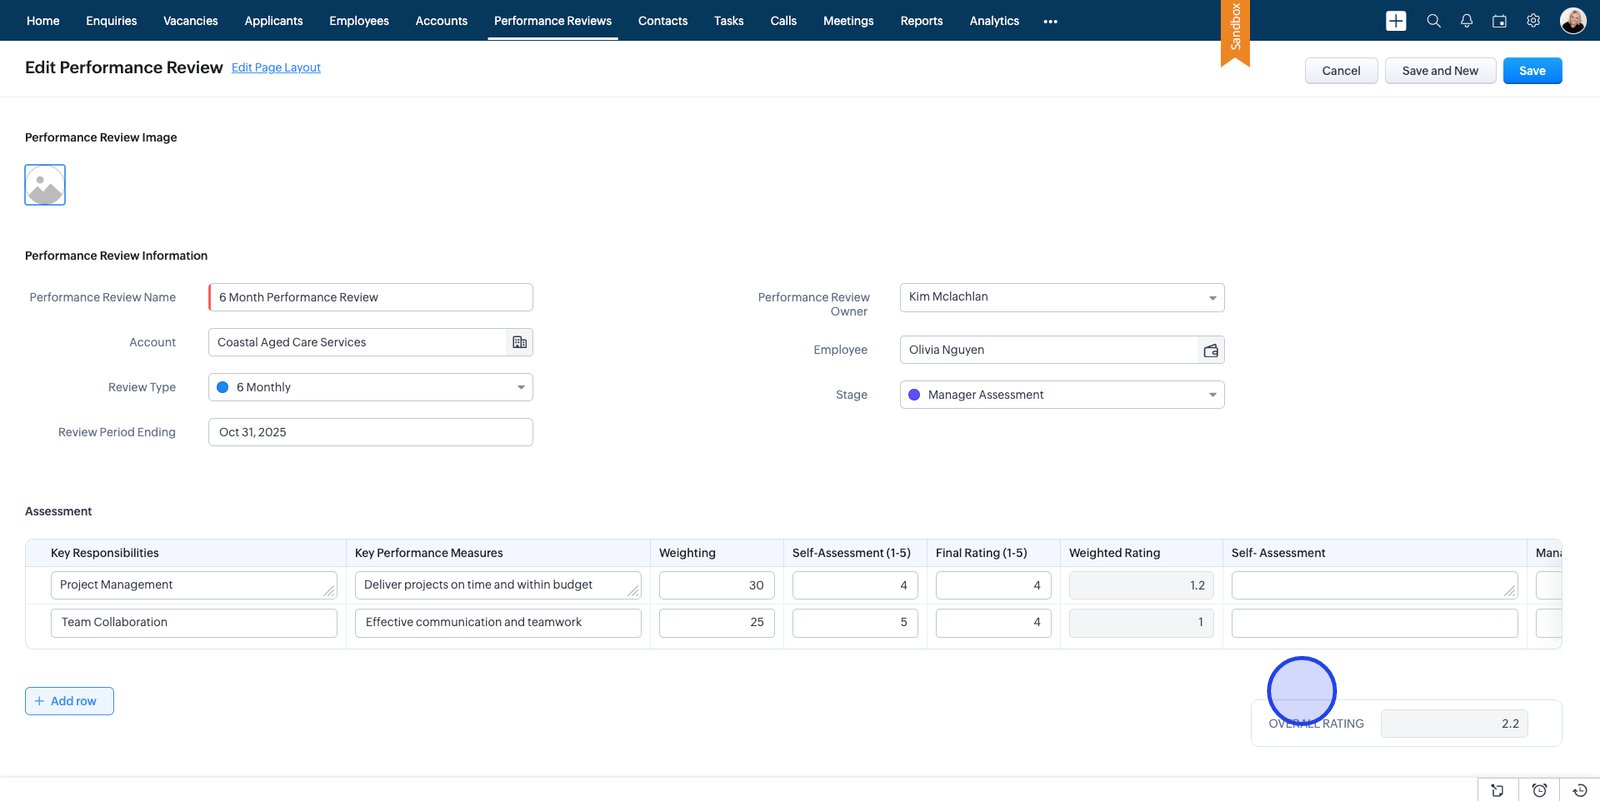Click the Review Period Ending date field
This screenshot has height=801, width=1600.
coord(370,432)
